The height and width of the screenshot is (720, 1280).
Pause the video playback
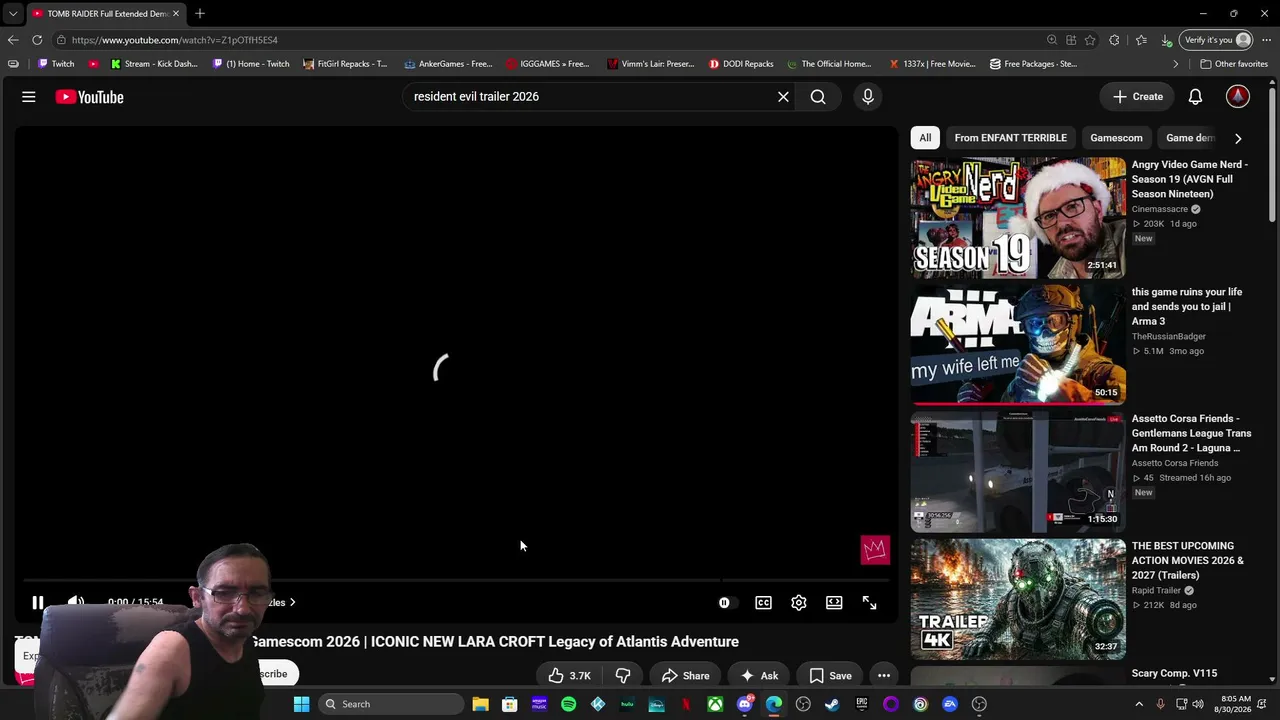pos(38,603)
